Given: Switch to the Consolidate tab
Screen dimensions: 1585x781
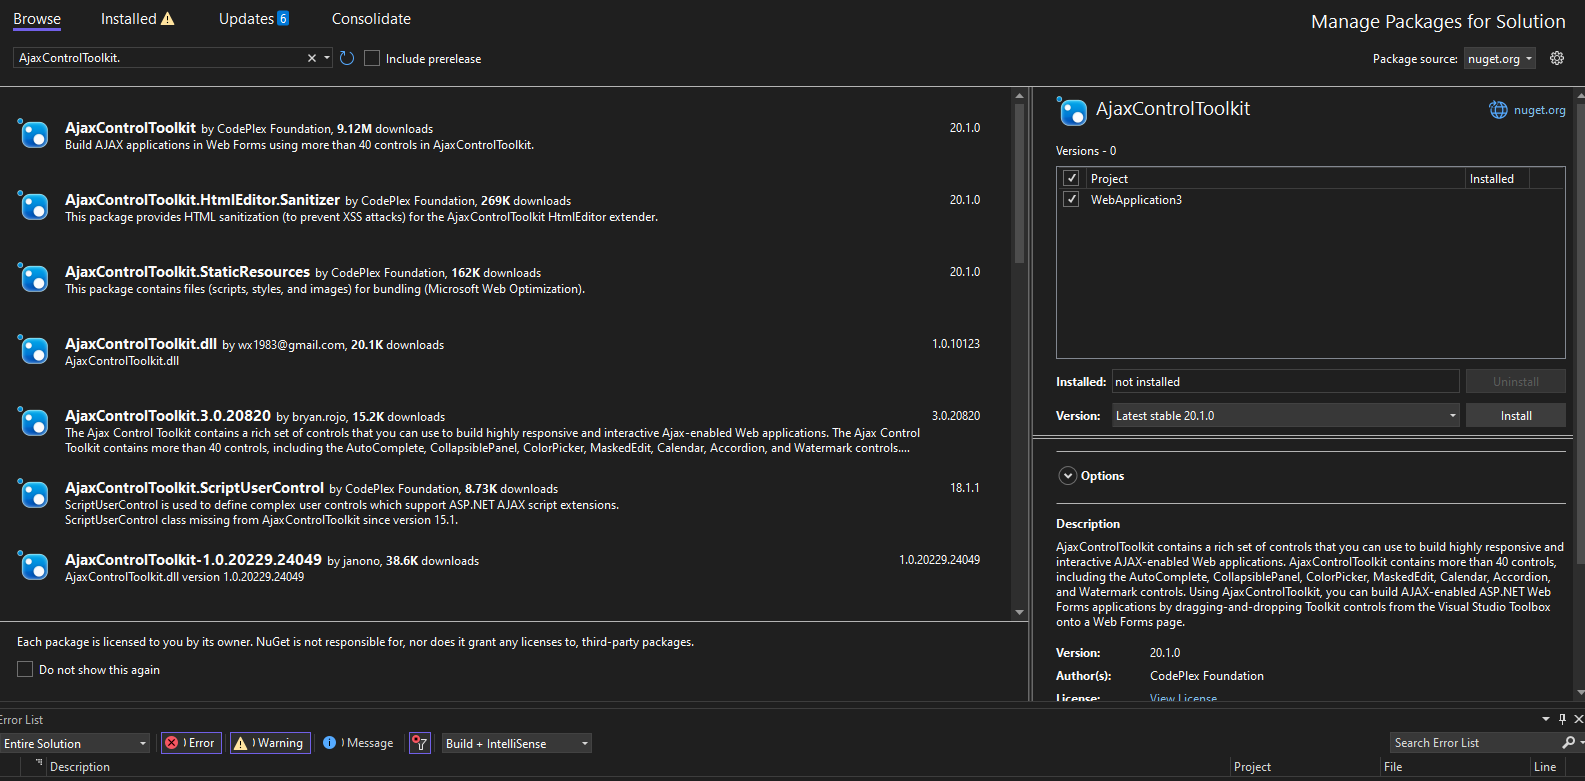Looking at the screenshot, I should tap(371, 19).
